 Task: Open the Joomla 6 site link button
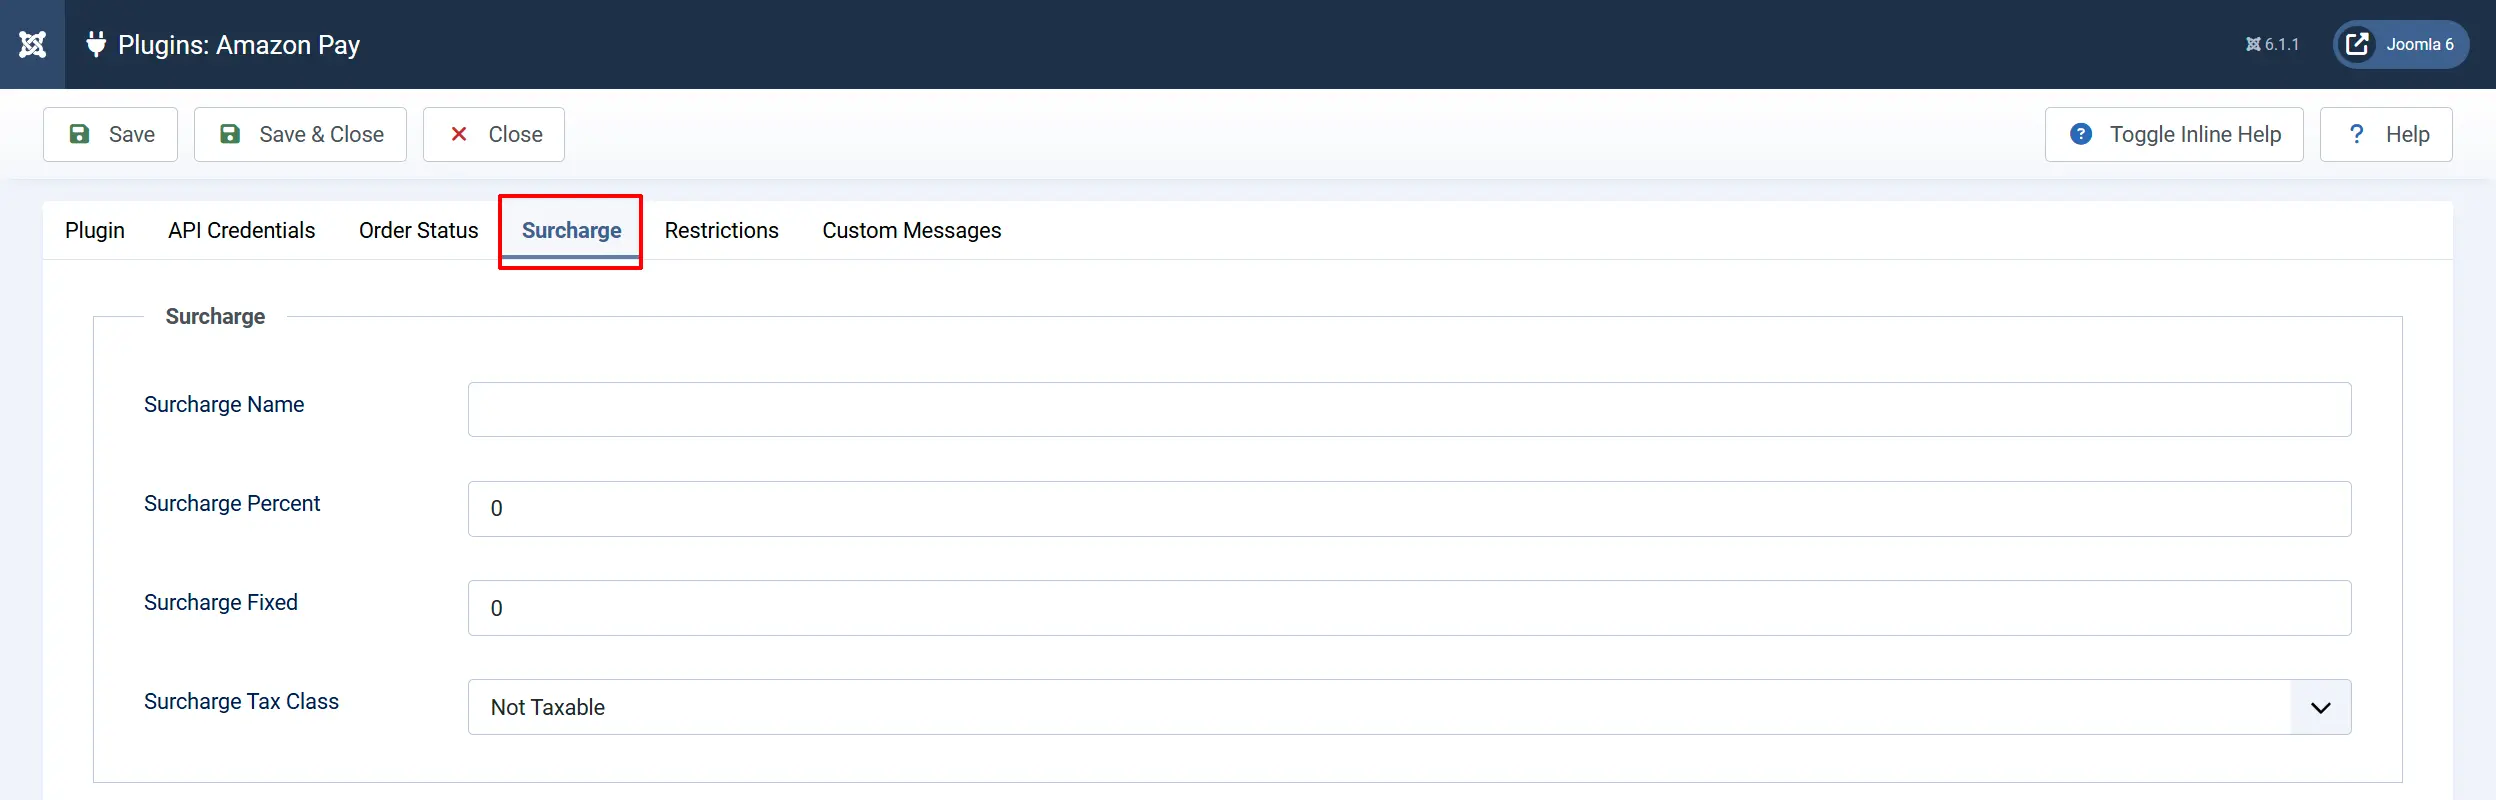click(2401, 44)
